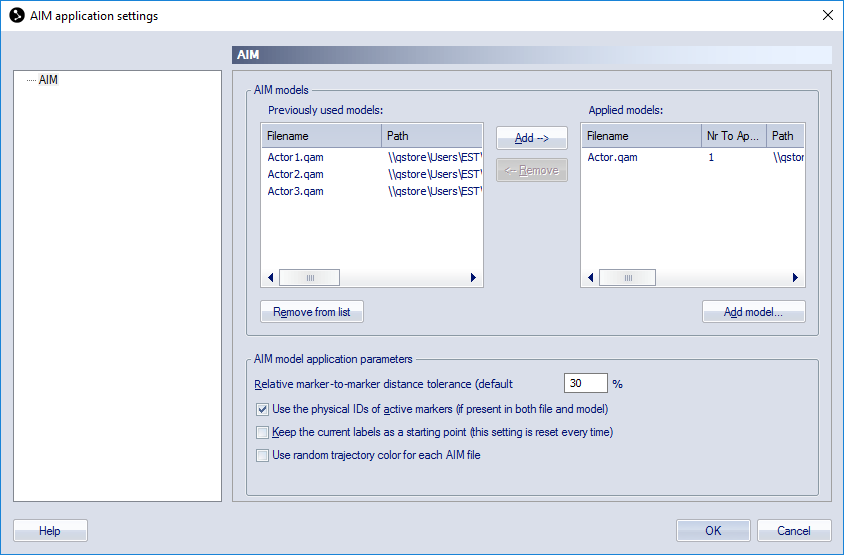Click right scroll arrow of Applied models list
Viewport: 844px width, 555px height.
(795, 278)
